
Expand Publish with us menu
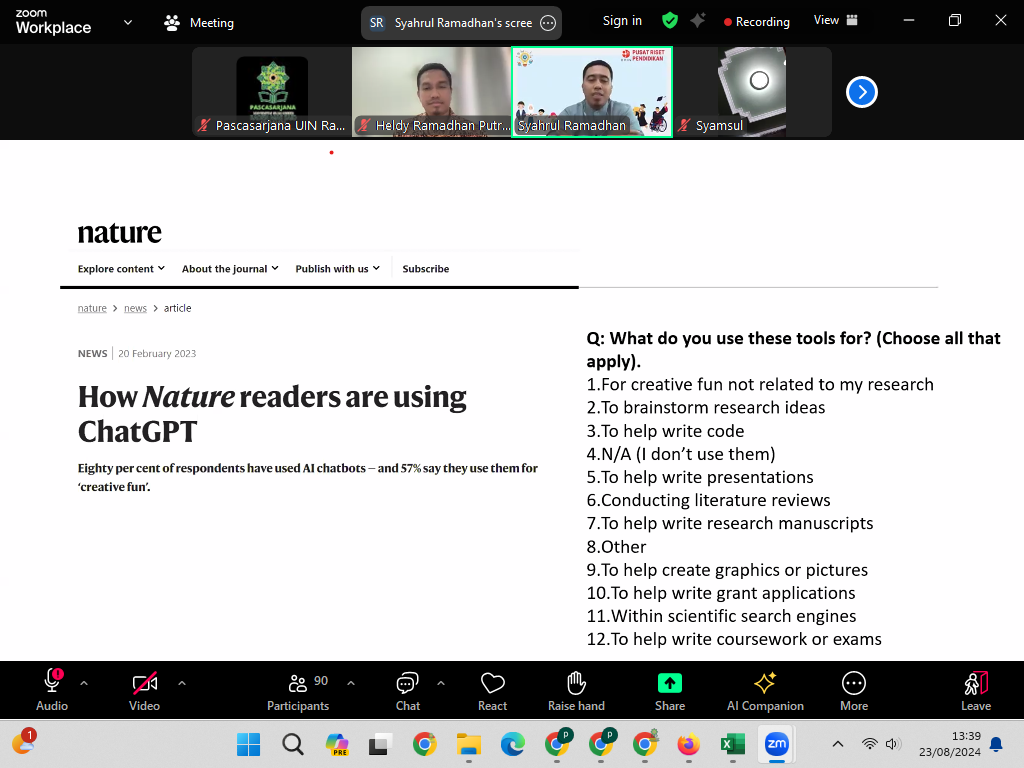(338, 268)
